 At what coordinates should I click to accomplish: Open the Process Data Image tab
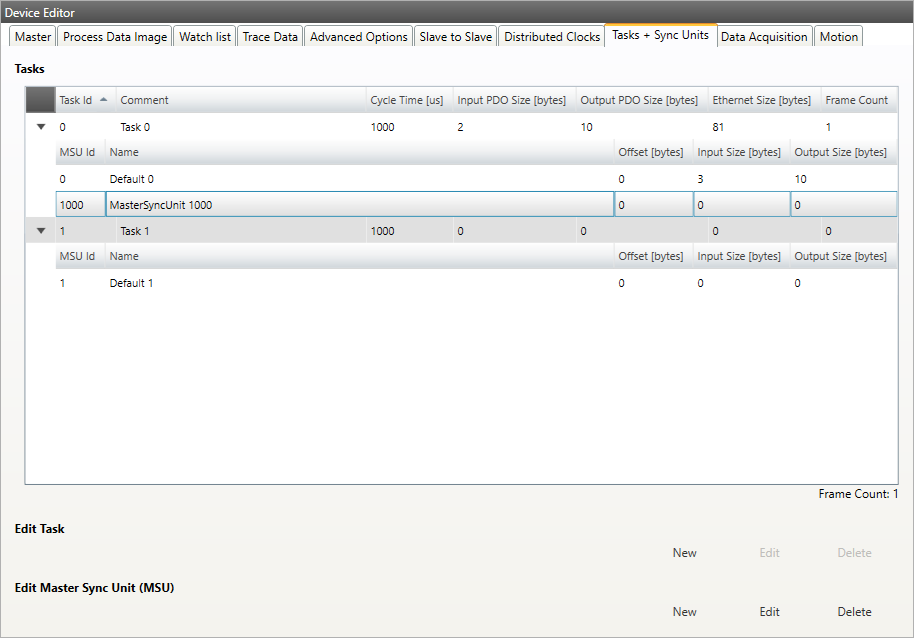[x=115, y=37]
